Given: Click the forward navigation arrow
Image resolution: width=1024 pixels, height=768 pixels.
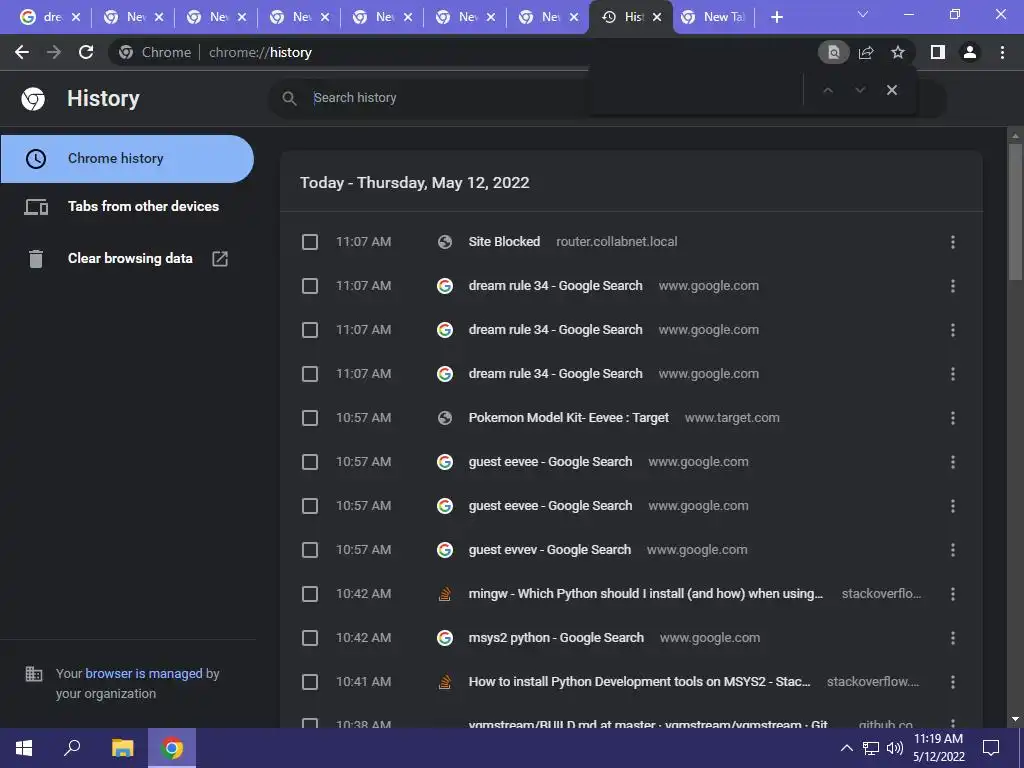Looking at the screenshot, I should (x=54, y=52).
